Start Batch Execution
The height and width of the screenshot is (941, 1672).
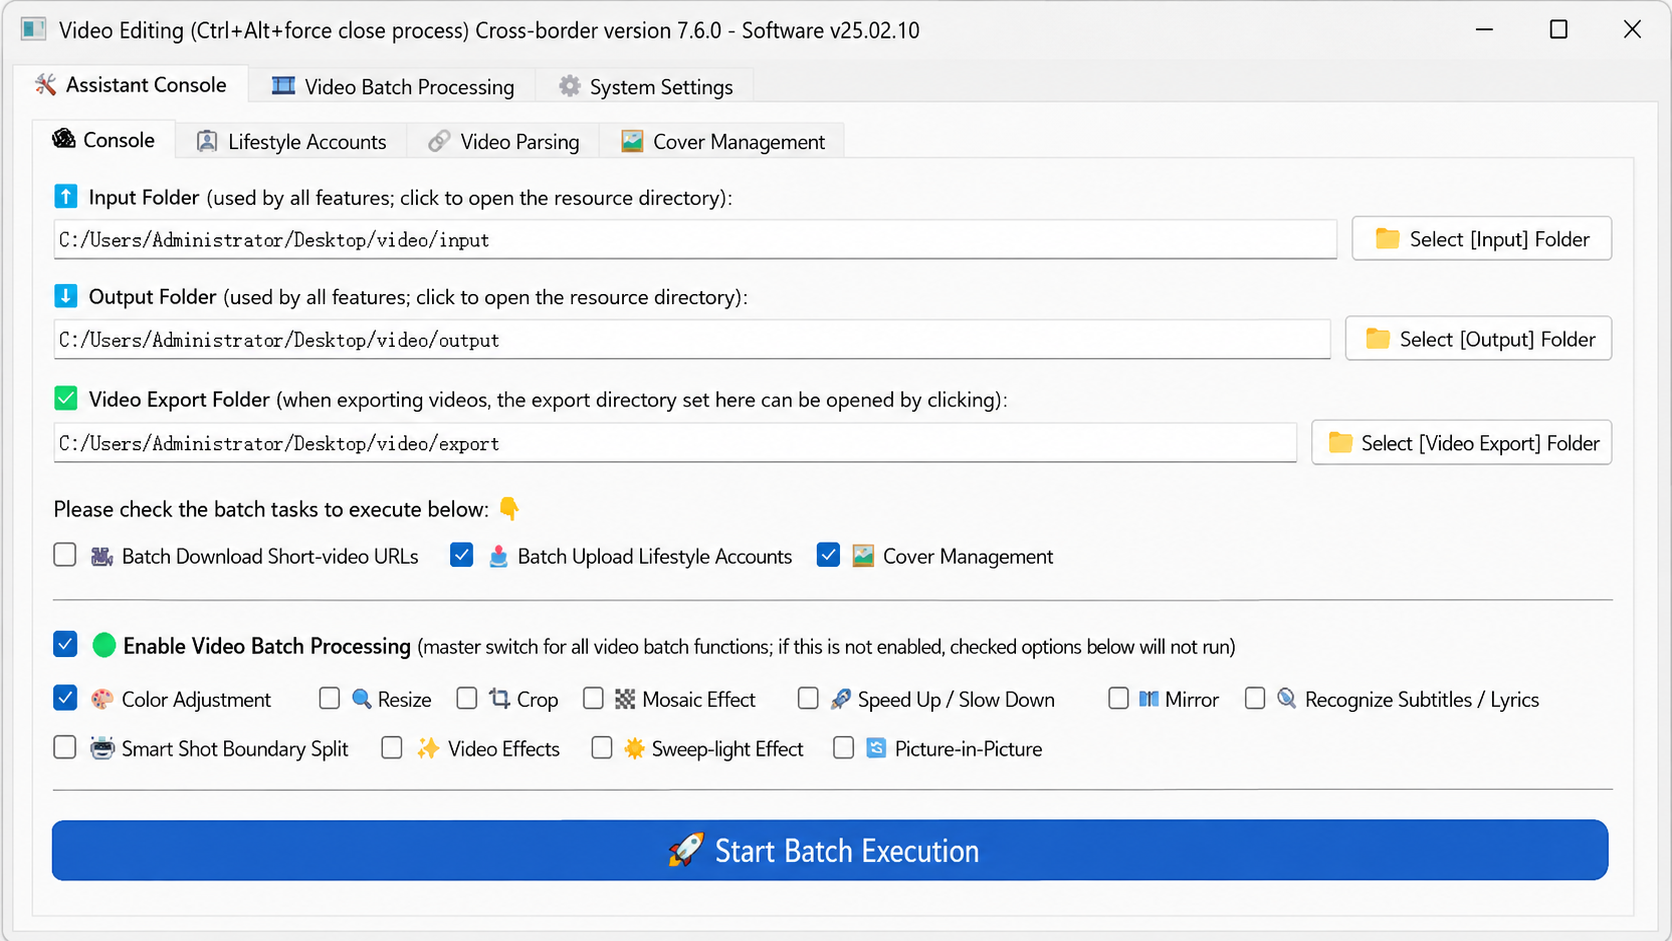(830, 850)
